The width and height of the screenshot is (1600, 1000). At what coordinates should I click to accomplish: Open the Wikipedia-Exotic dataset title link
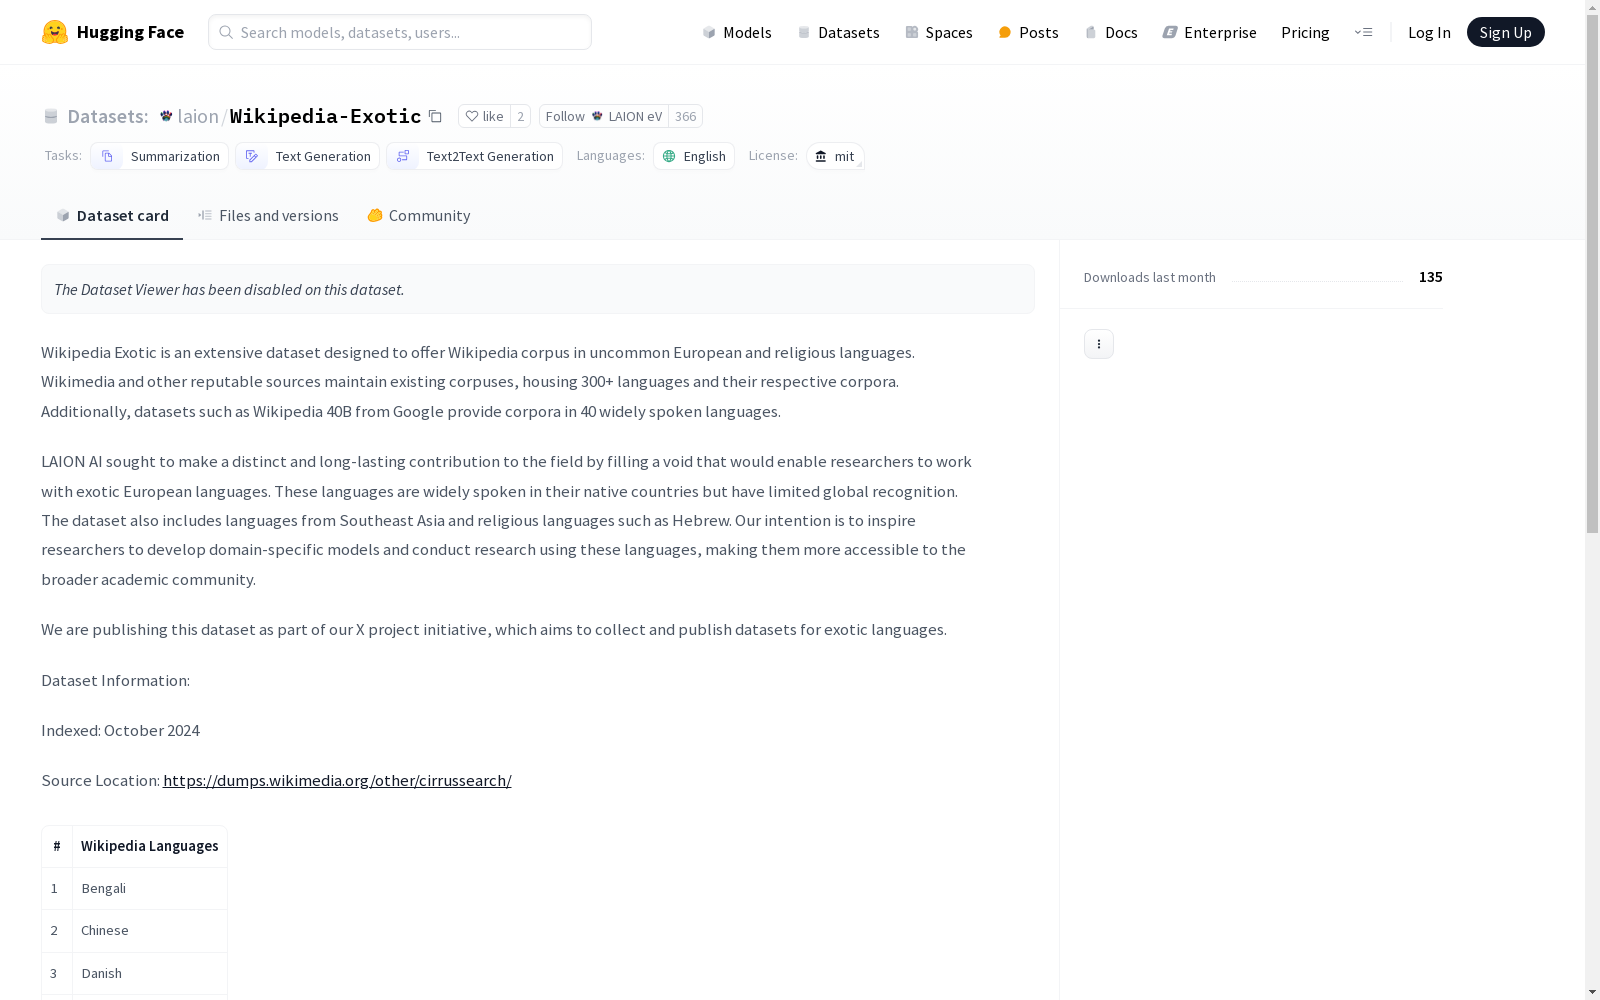click(325, 116)
